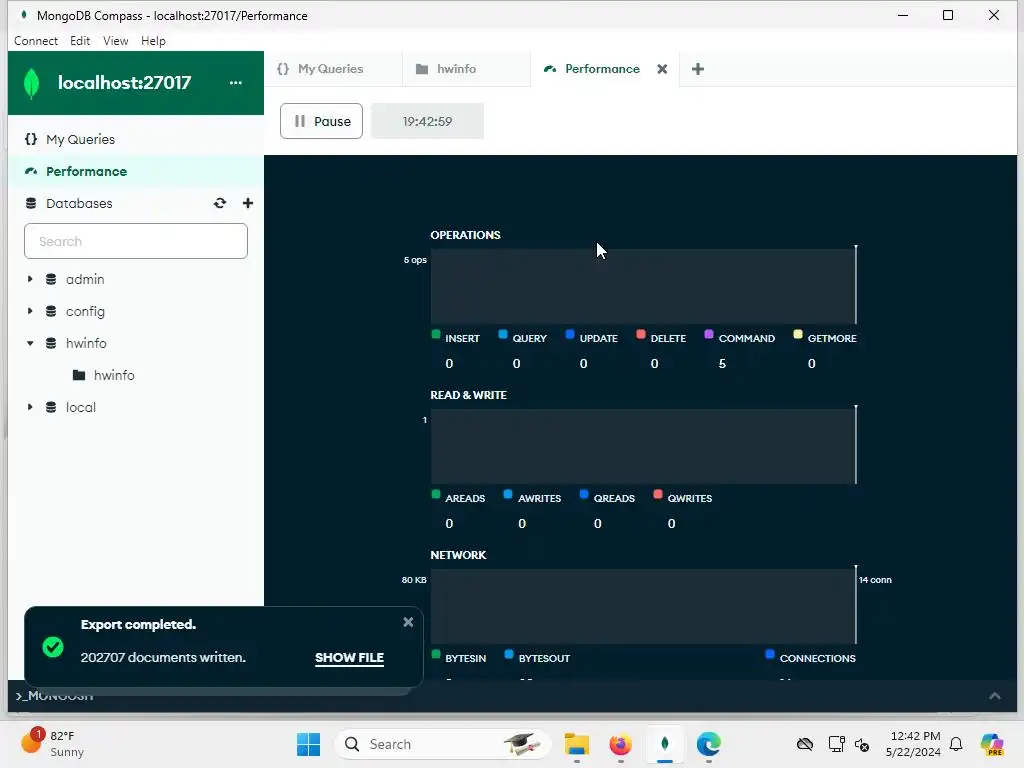Click the QWRITES legend label

[690, 498]
